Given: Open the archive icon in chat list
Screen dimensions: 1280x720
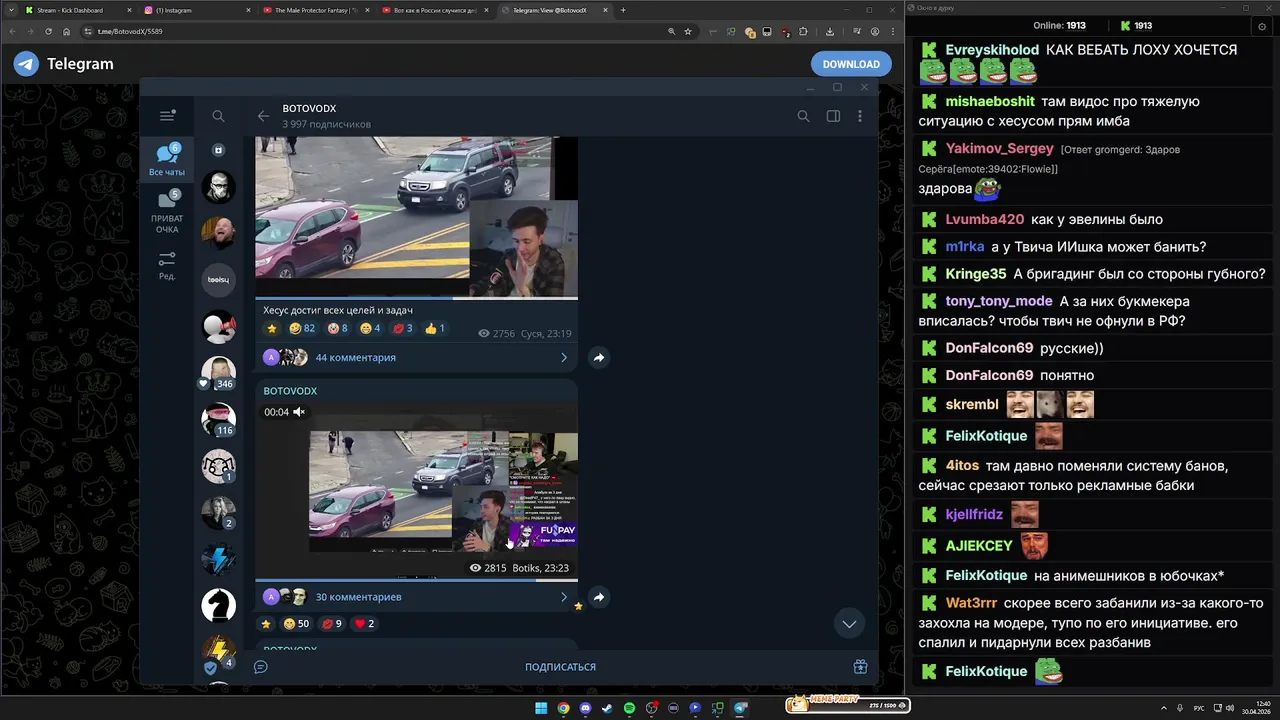Looking at the screenshot, I should coord(218,150).
